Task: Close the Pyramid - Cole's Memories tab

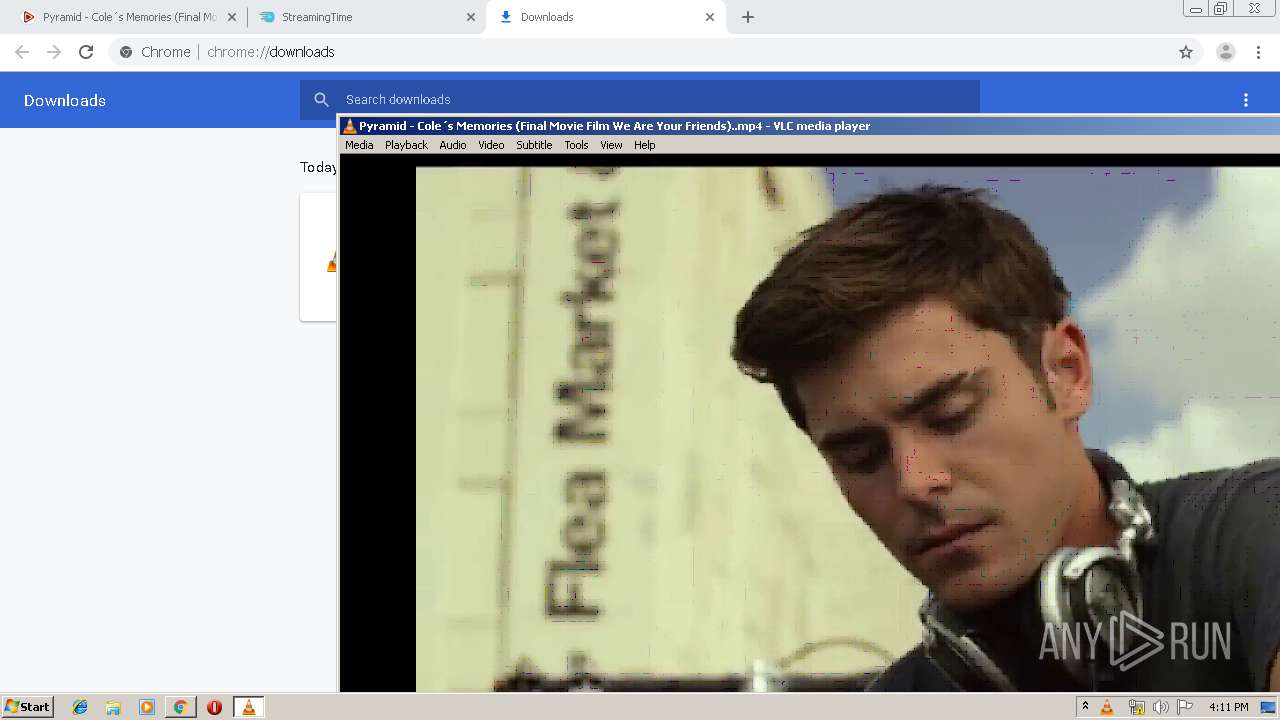Action: pos(232,17)
